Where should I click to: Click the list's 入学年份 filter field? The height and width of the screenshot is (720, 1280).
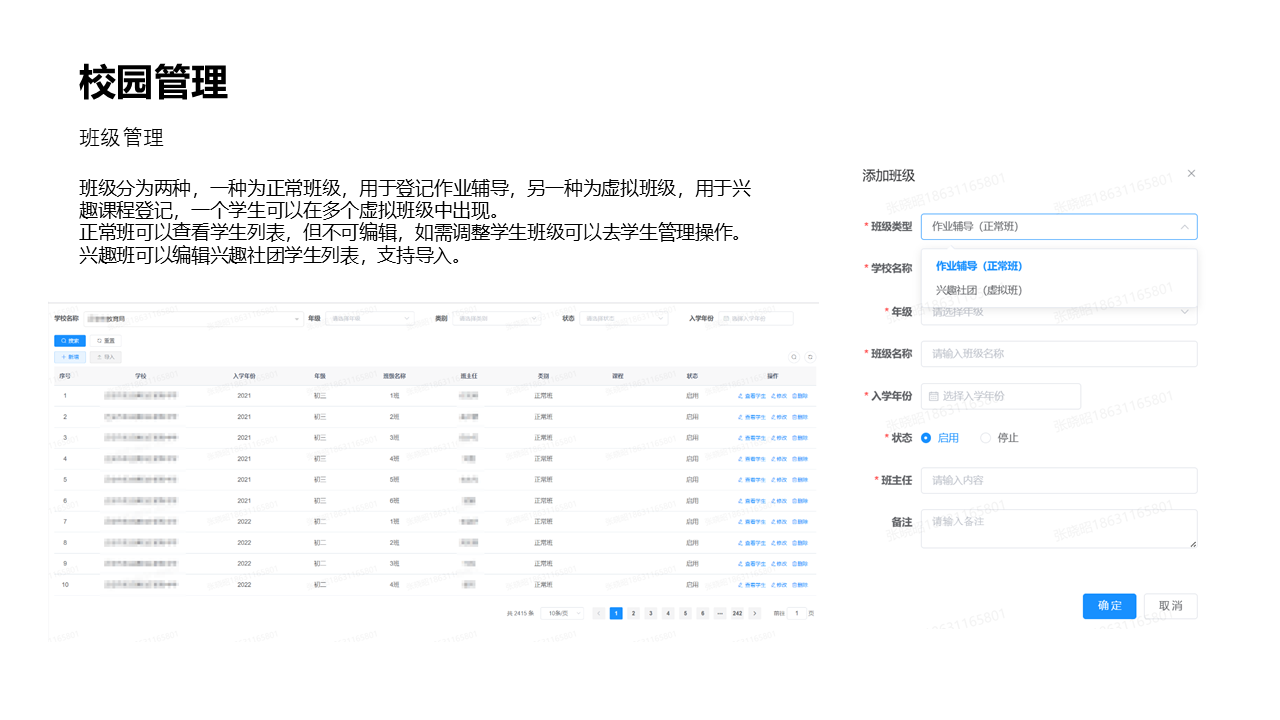coord(756,318)
